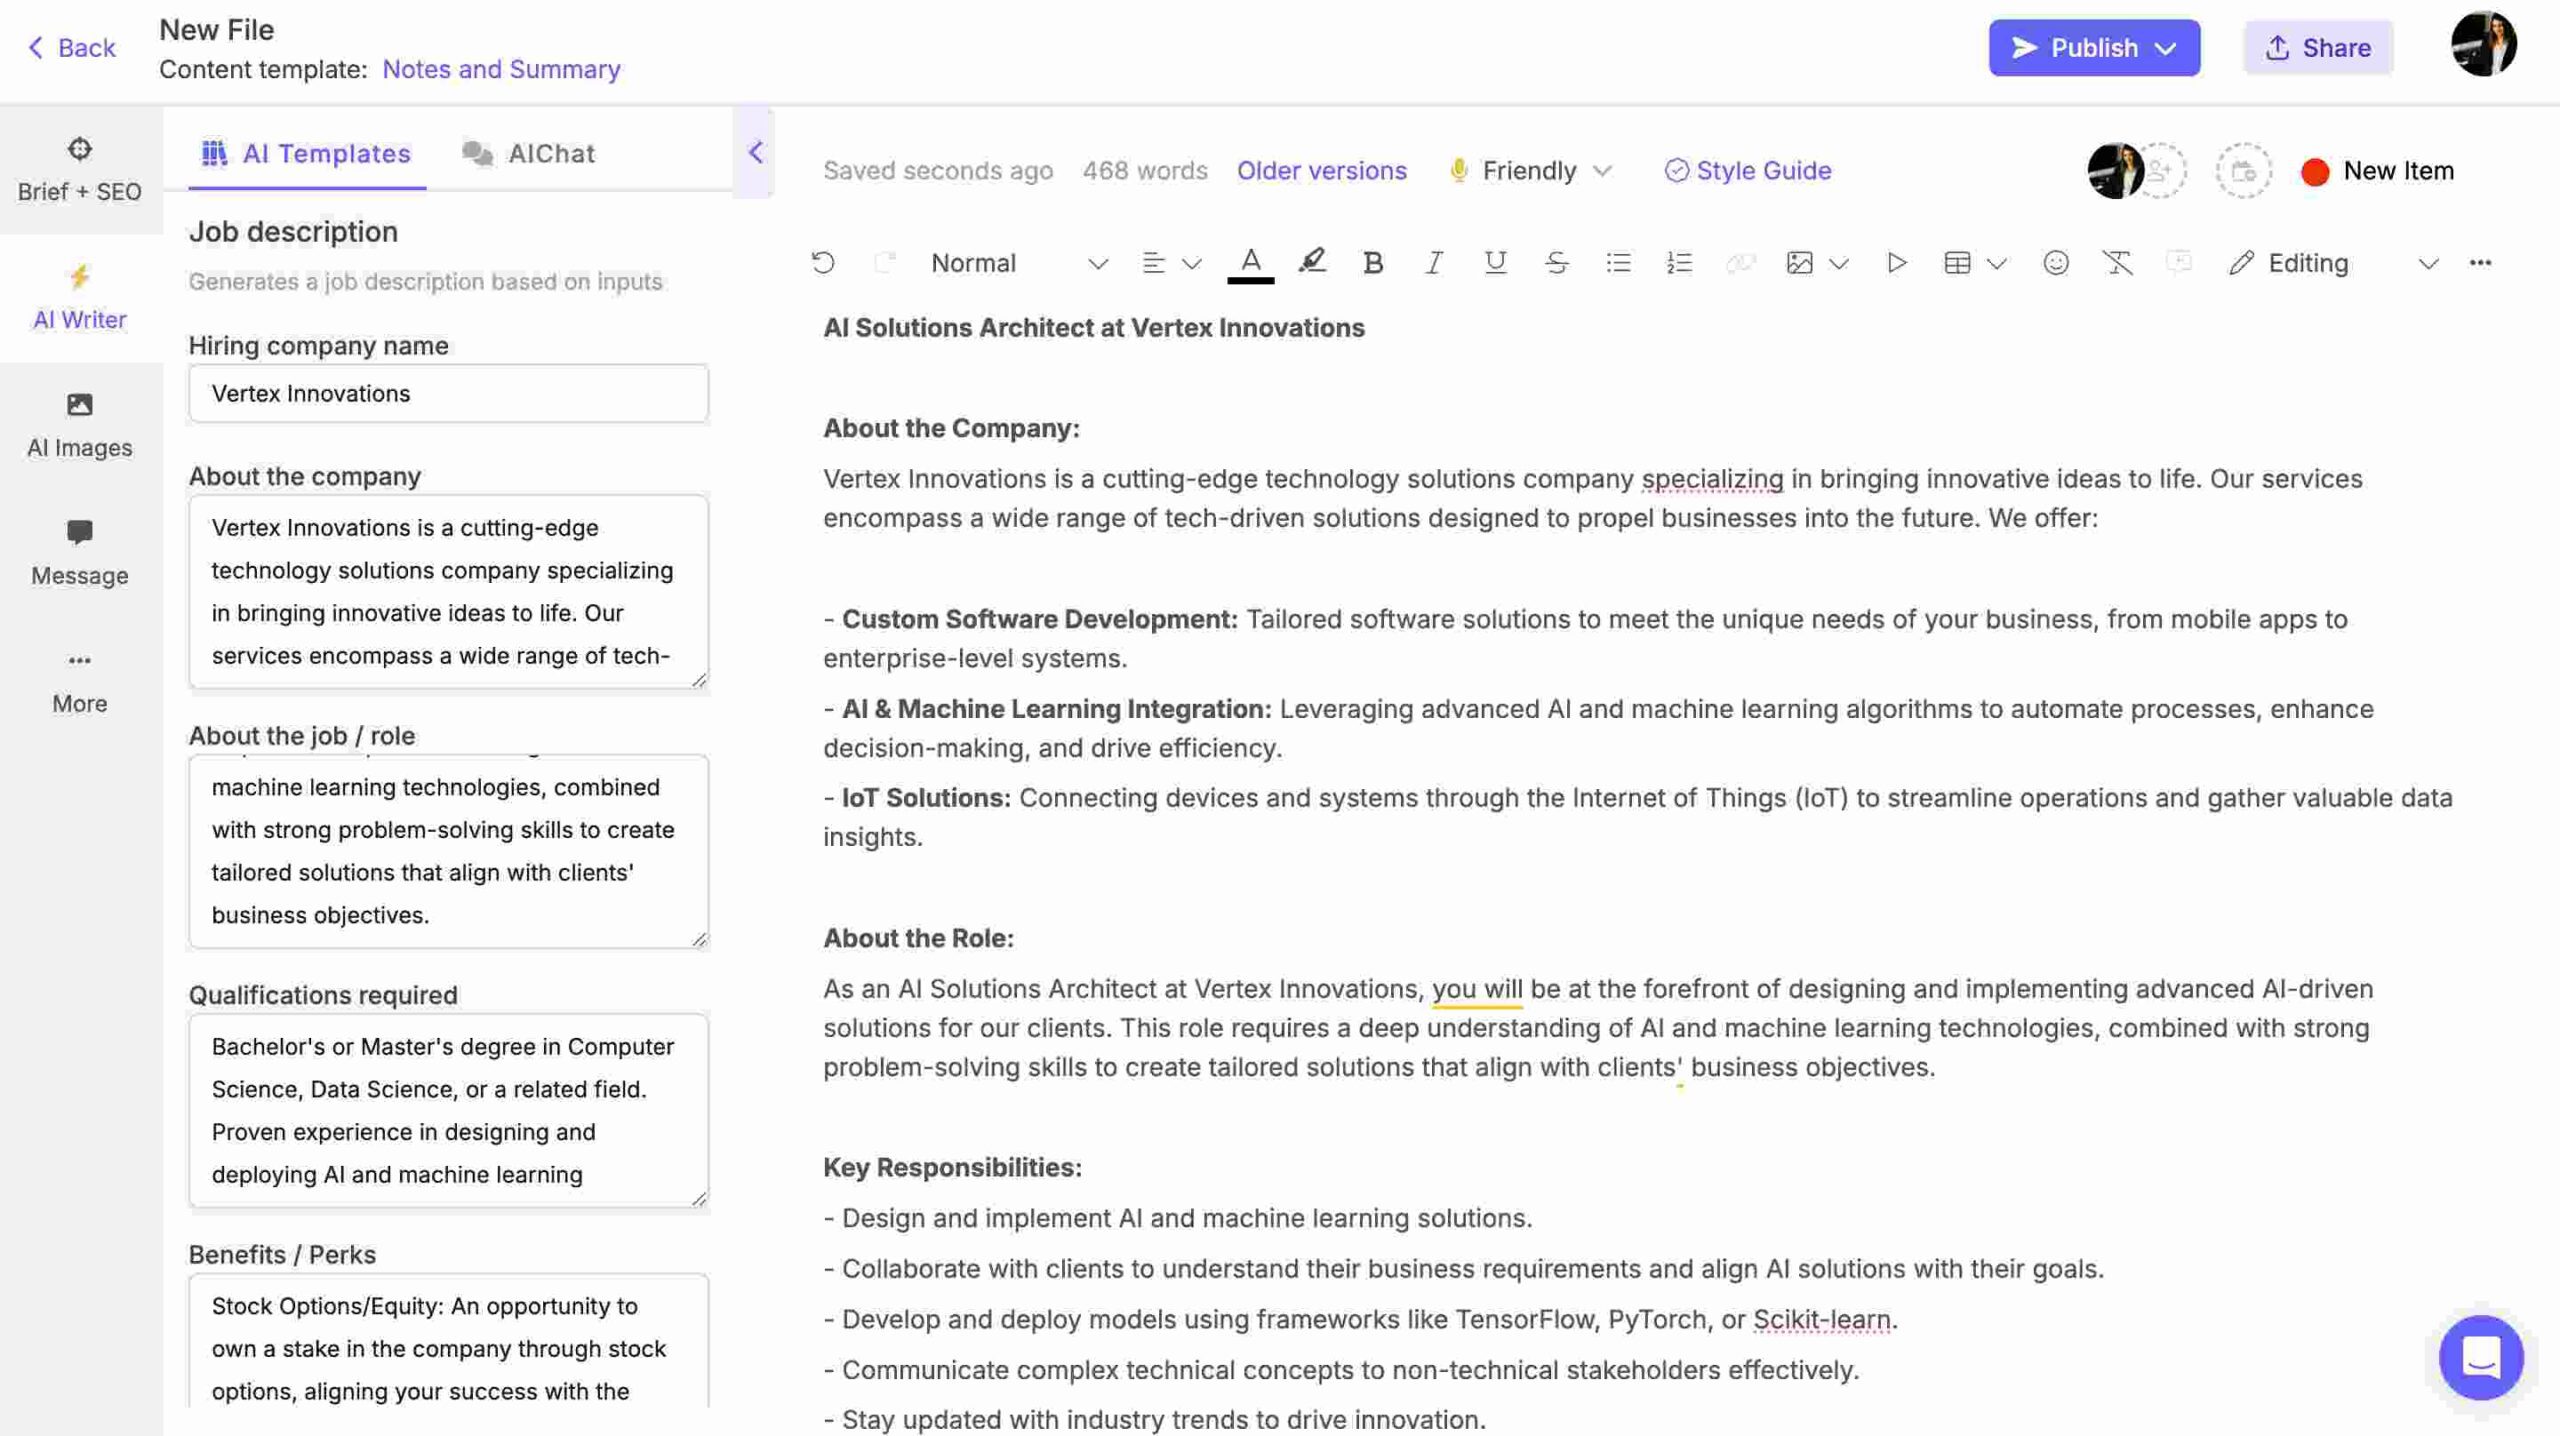The width and height of the screenshot is (2560, 1436).
Task: Click the Insert image icon
Action: 1799,264
